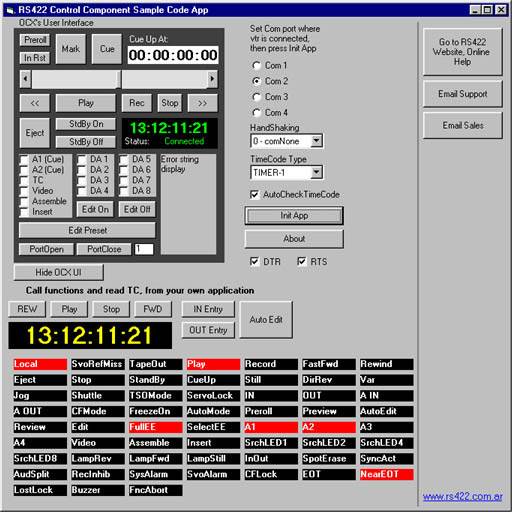The image size is (512, 512).
Task: Click the port number input field
Action: (x=144, y=249)
